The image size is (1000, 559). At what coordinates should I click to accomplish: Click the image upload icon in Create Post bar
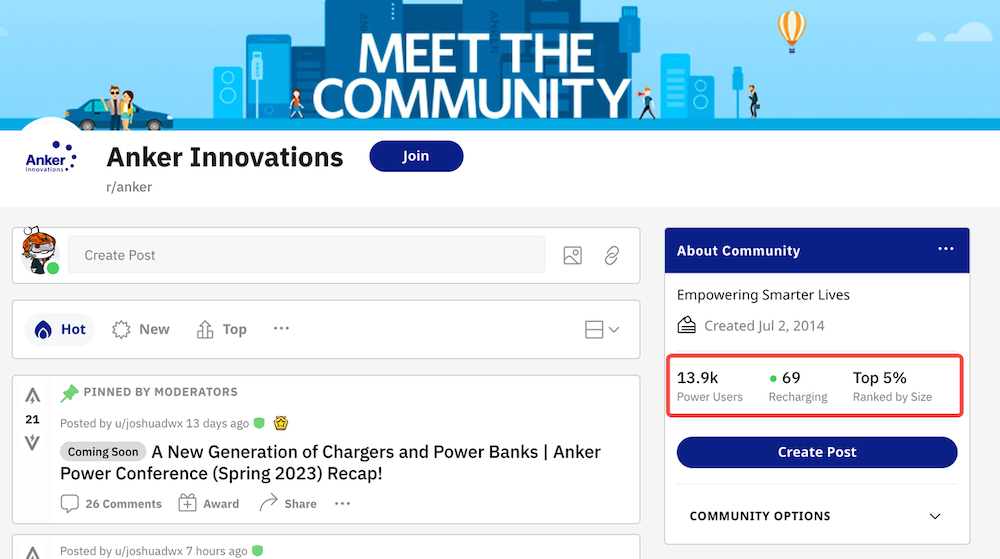[x=573, y=256]
